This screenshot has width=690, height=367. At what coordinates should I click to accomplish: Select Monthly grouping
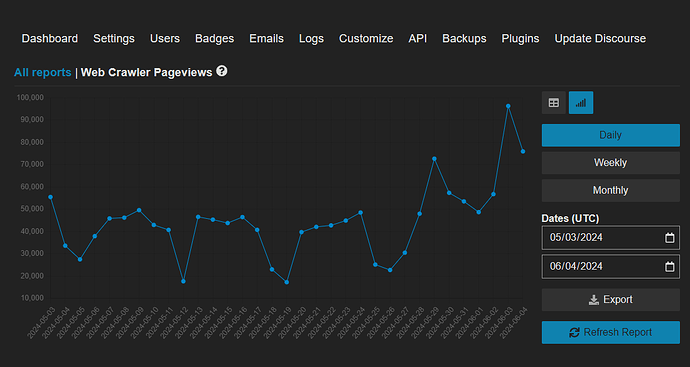[x=611, y=191]
